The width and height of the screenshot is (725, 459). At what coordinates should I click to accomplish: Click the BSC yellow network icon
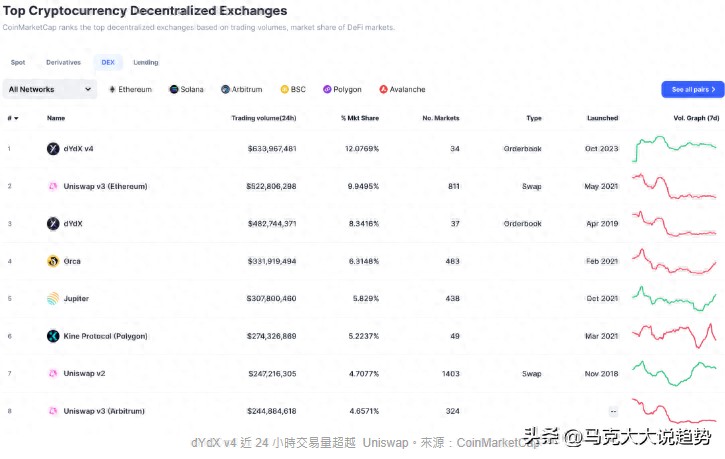(x=284, y=89)
